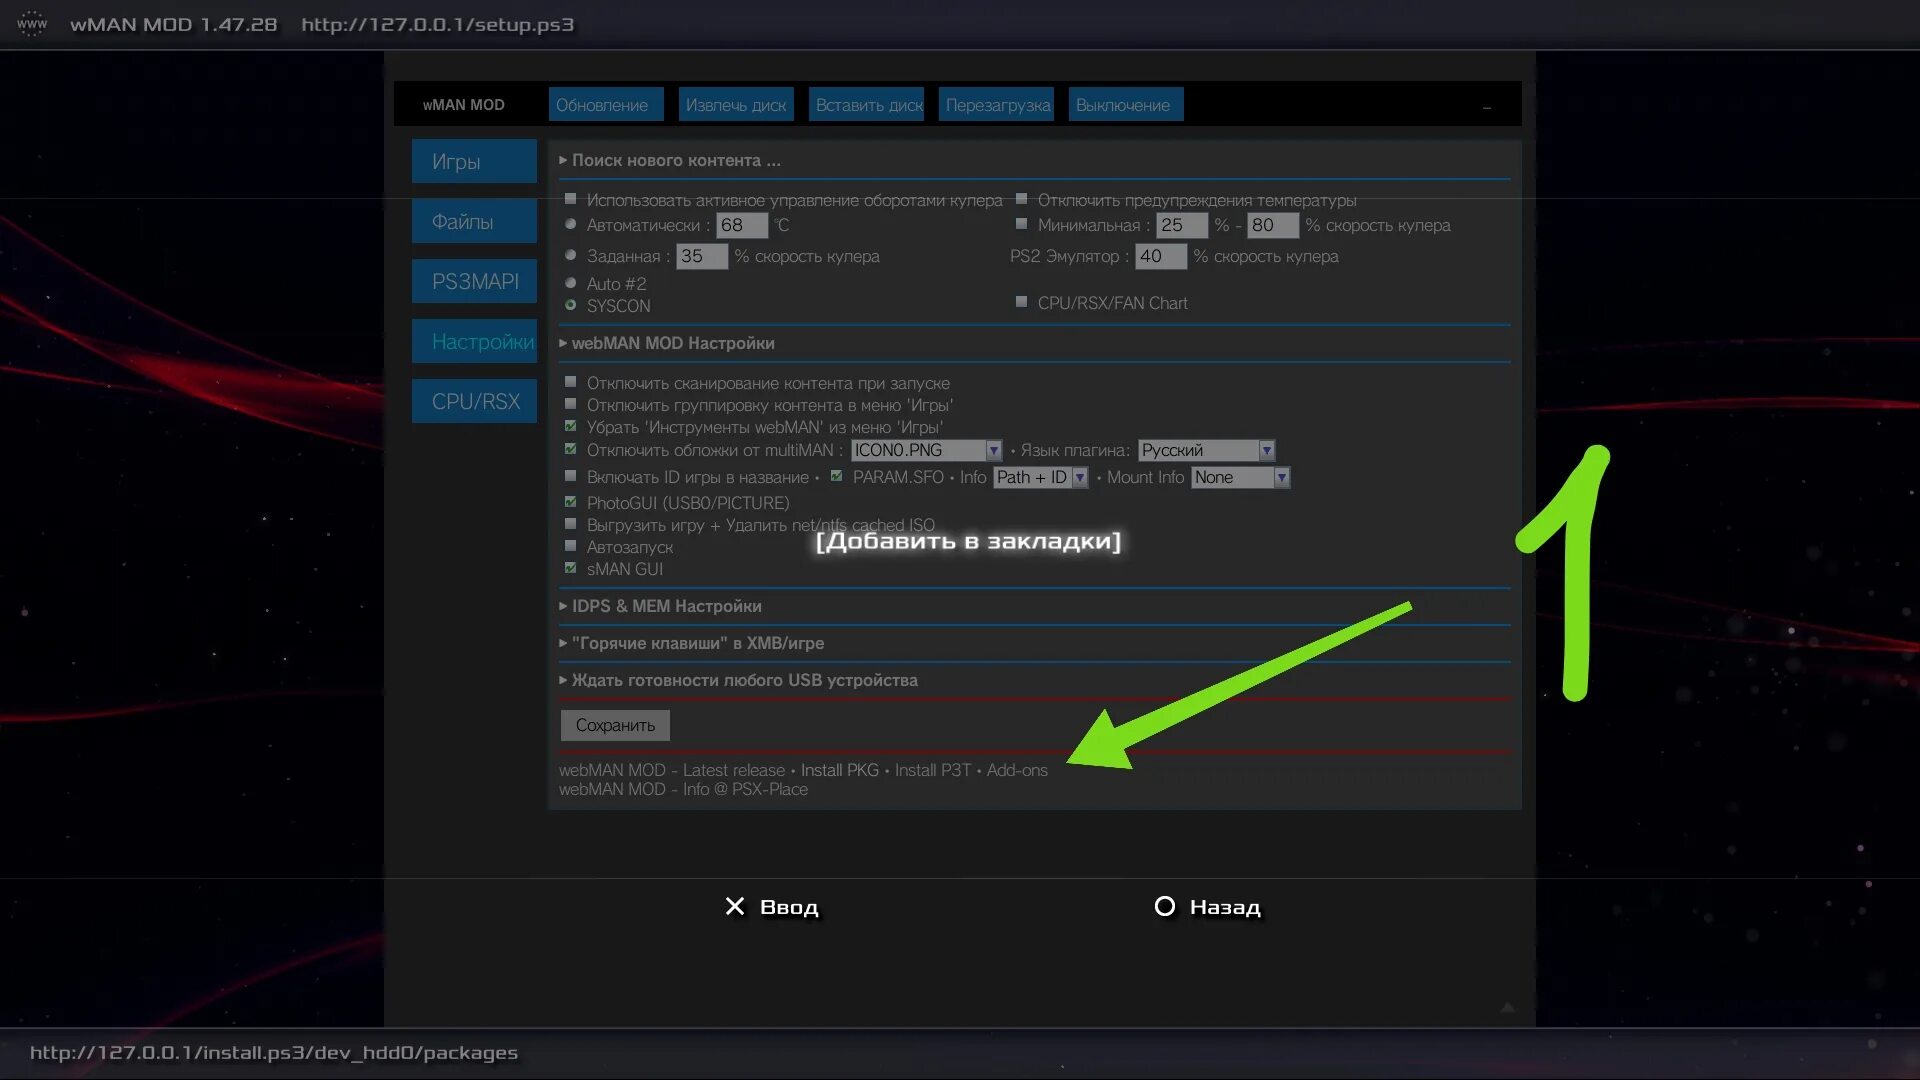
Task: Expand the Поиск нового контента section
Action: [x=670, y=160]
